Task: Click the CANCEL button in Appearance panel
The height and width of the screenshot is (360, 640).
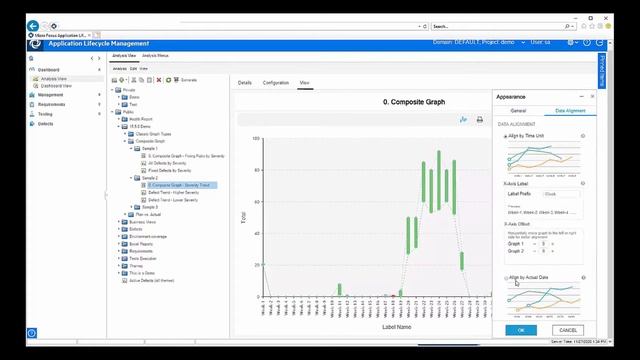Action: [x=568, y=330]
